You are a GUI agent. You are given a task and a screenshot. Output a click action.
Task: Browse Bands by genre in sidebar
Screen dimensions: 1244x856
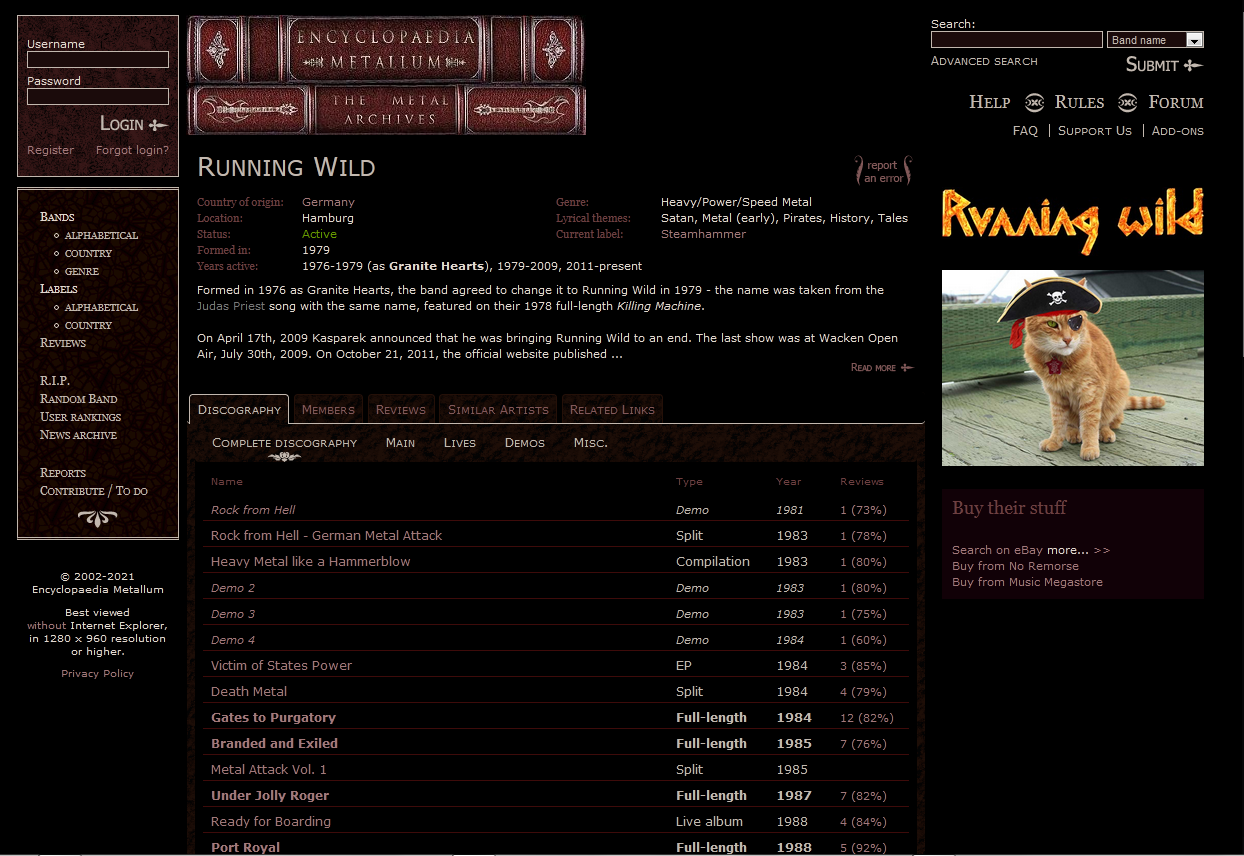(82, 271)
